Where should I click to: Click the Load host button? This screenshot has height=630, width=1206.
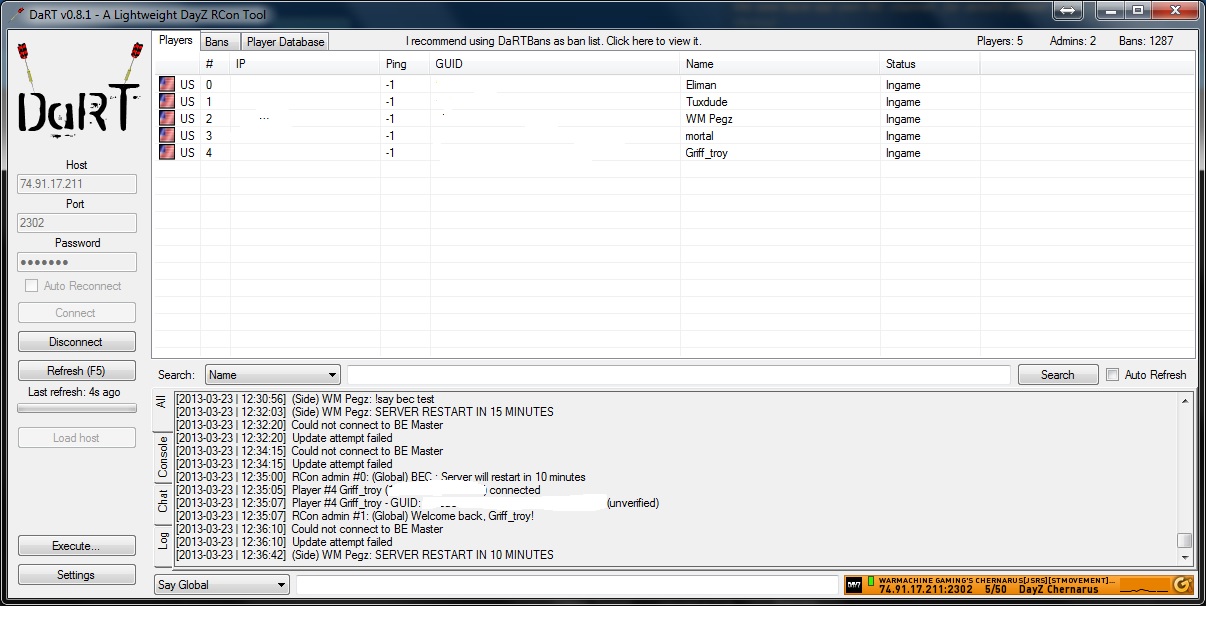click(x=76, y=438)
